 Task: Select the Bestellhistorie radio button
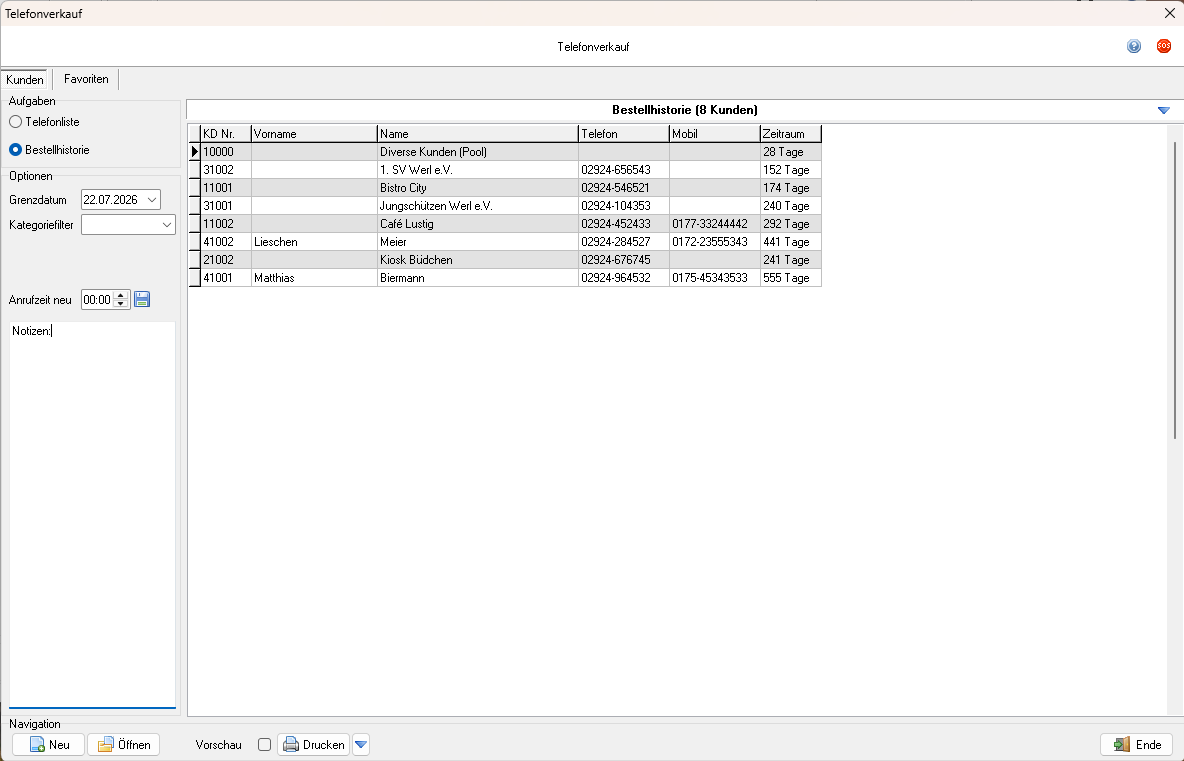15,149
